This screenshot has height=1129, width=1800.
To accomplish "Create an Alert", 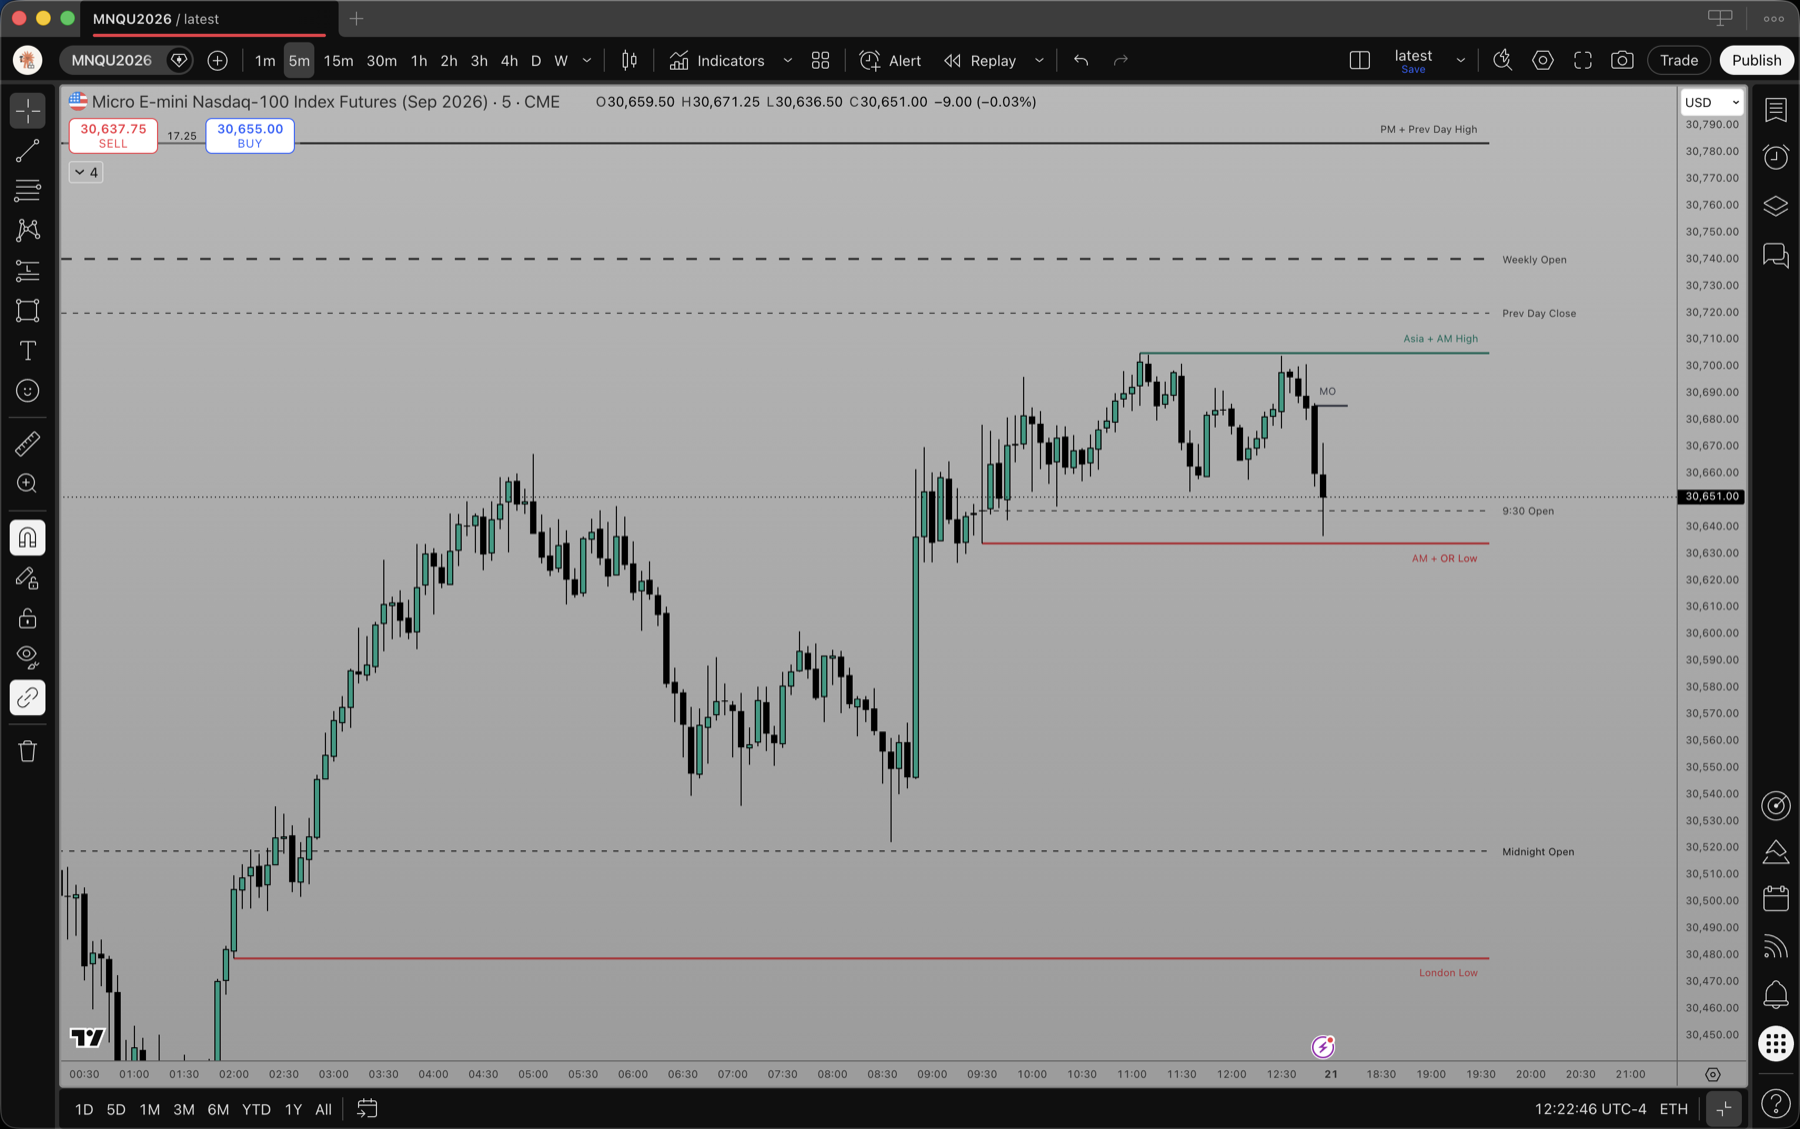I will pyautogui.click(x=891, y=61).
